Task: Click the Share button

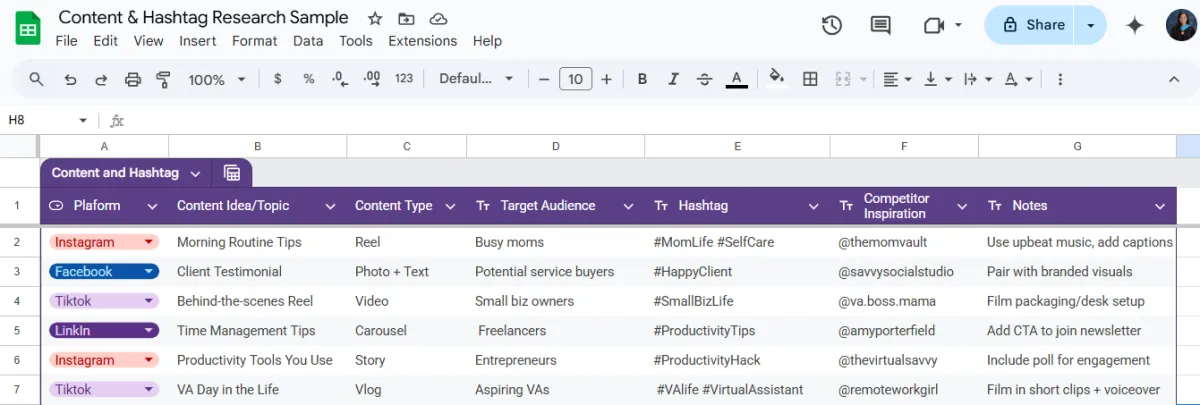Action: point(1034,25)
